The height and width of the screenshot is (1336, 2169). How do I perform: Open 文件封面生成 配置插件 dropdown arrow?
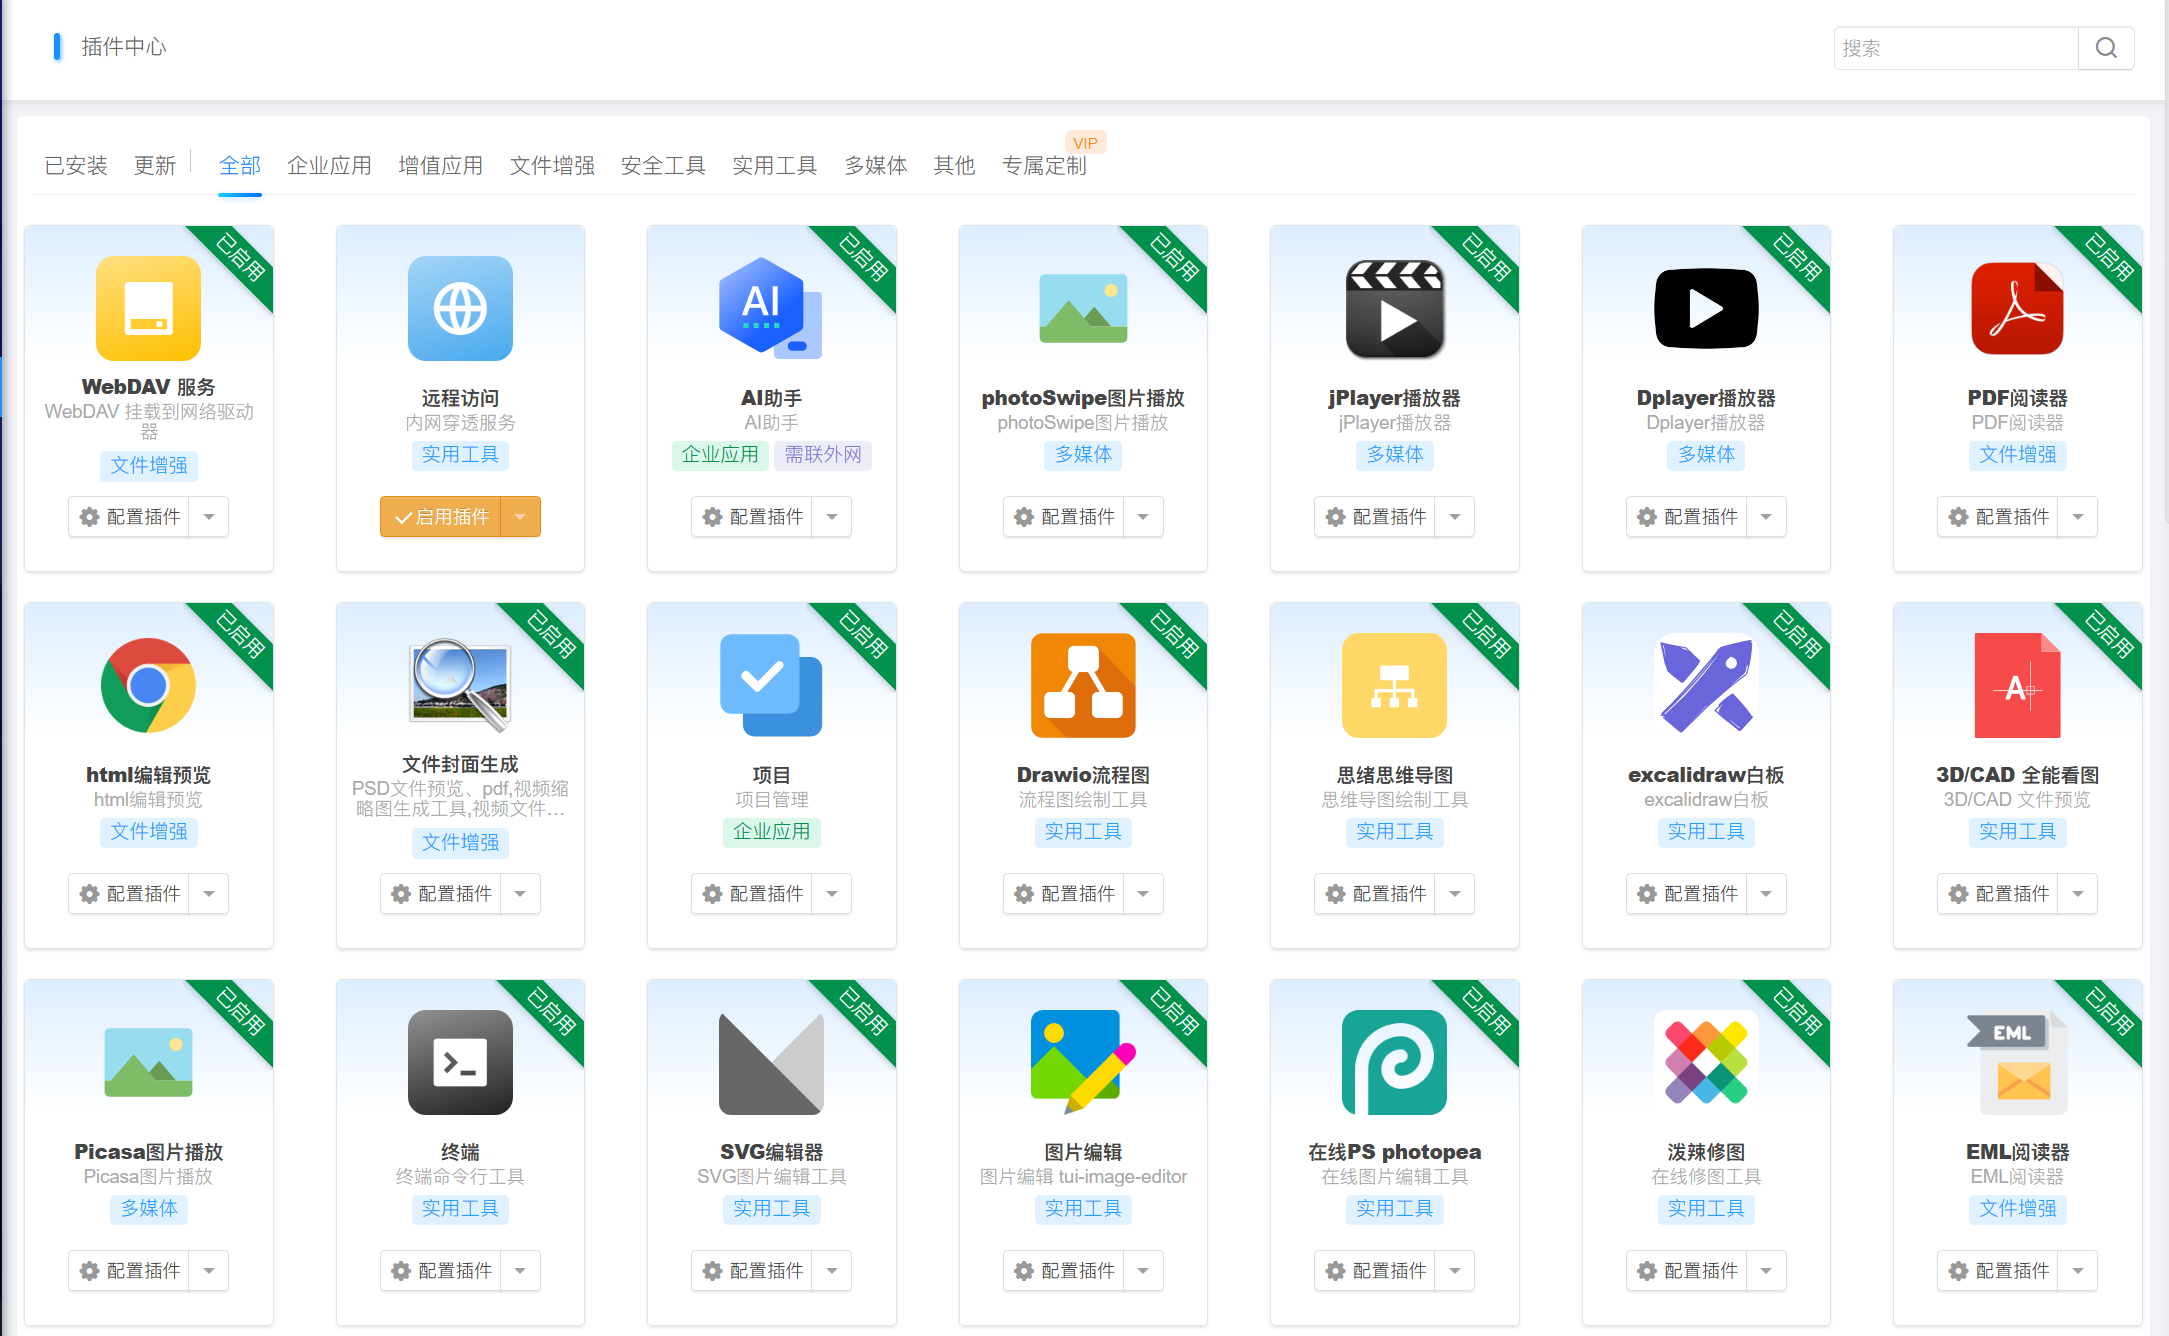coord(520,894)
